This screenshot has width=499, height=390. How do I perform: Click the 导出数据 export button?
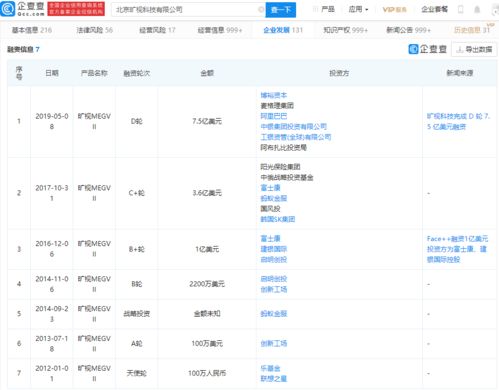click(474, 49)
